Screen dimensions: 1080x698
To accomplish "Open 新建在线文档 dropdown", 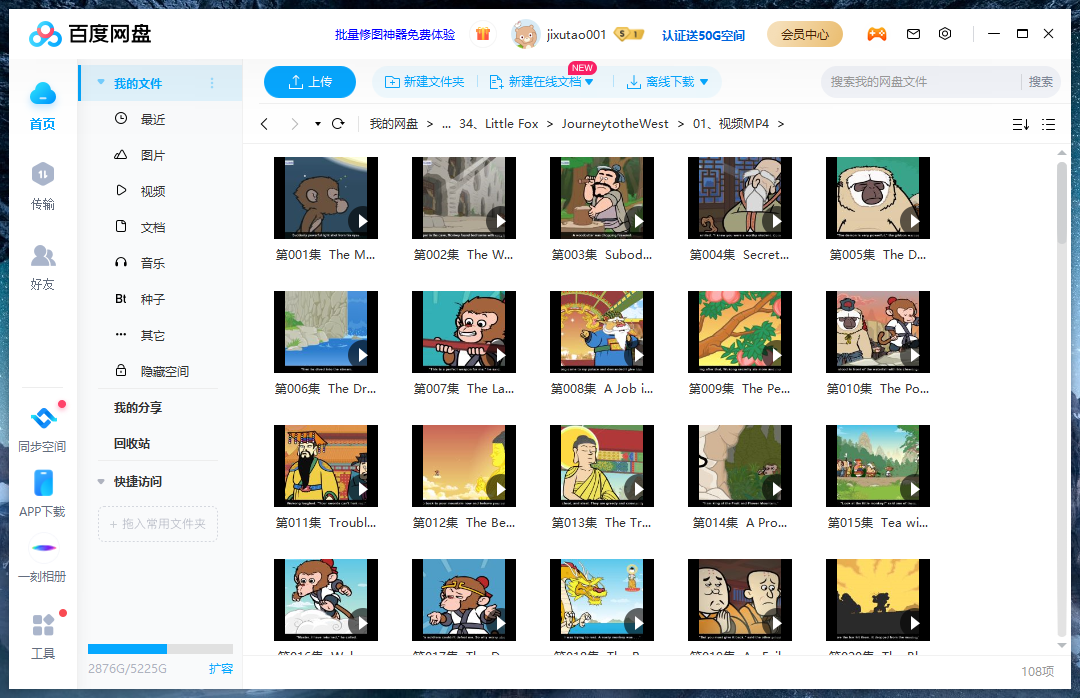I will [590, 82].
